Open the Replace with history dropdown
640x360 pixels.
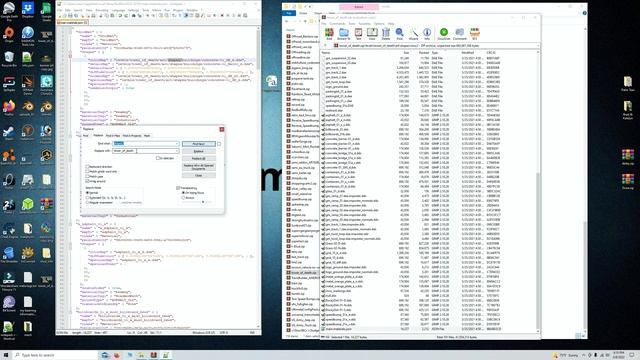pyautogui.click(x=177, y=151)
